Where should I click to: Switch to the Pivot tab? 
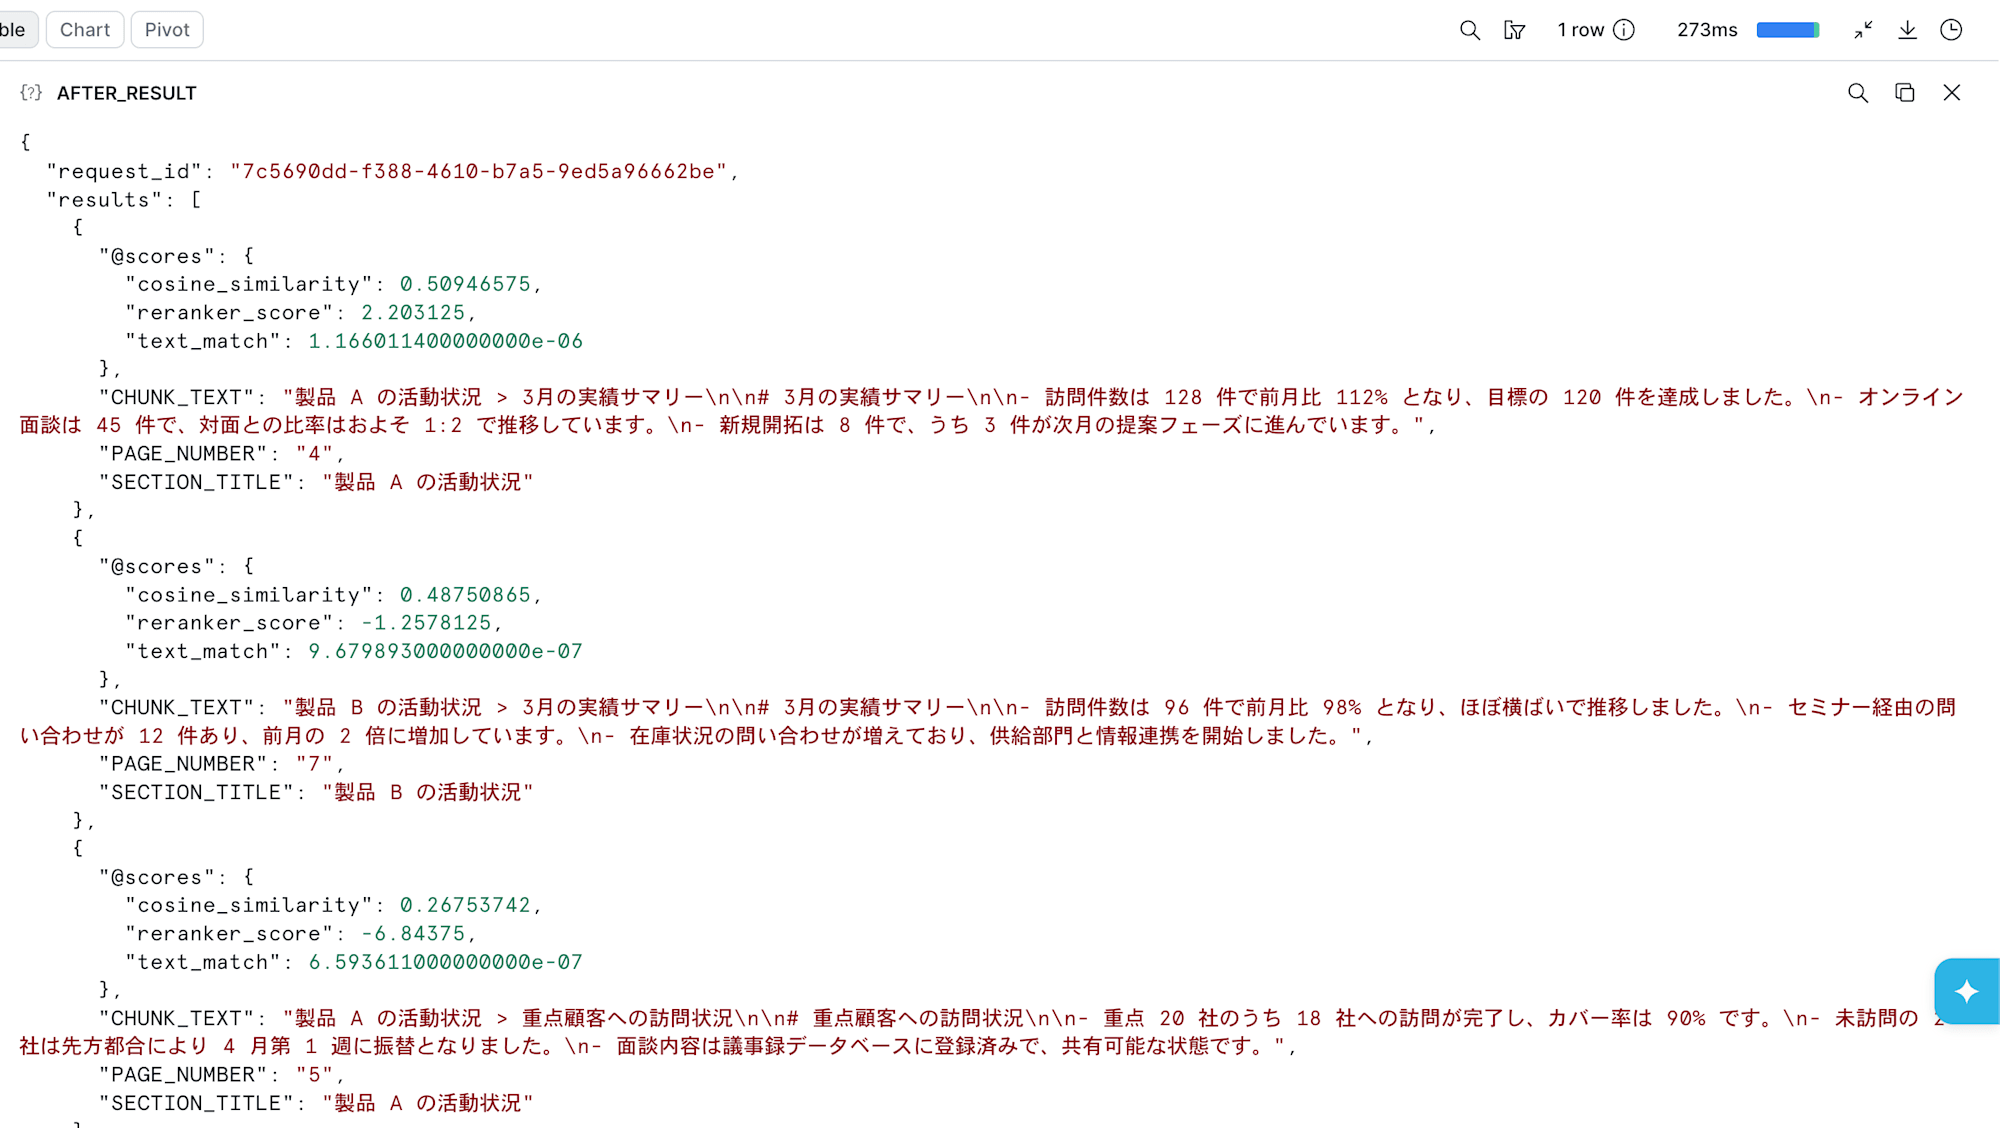(167, 30)
